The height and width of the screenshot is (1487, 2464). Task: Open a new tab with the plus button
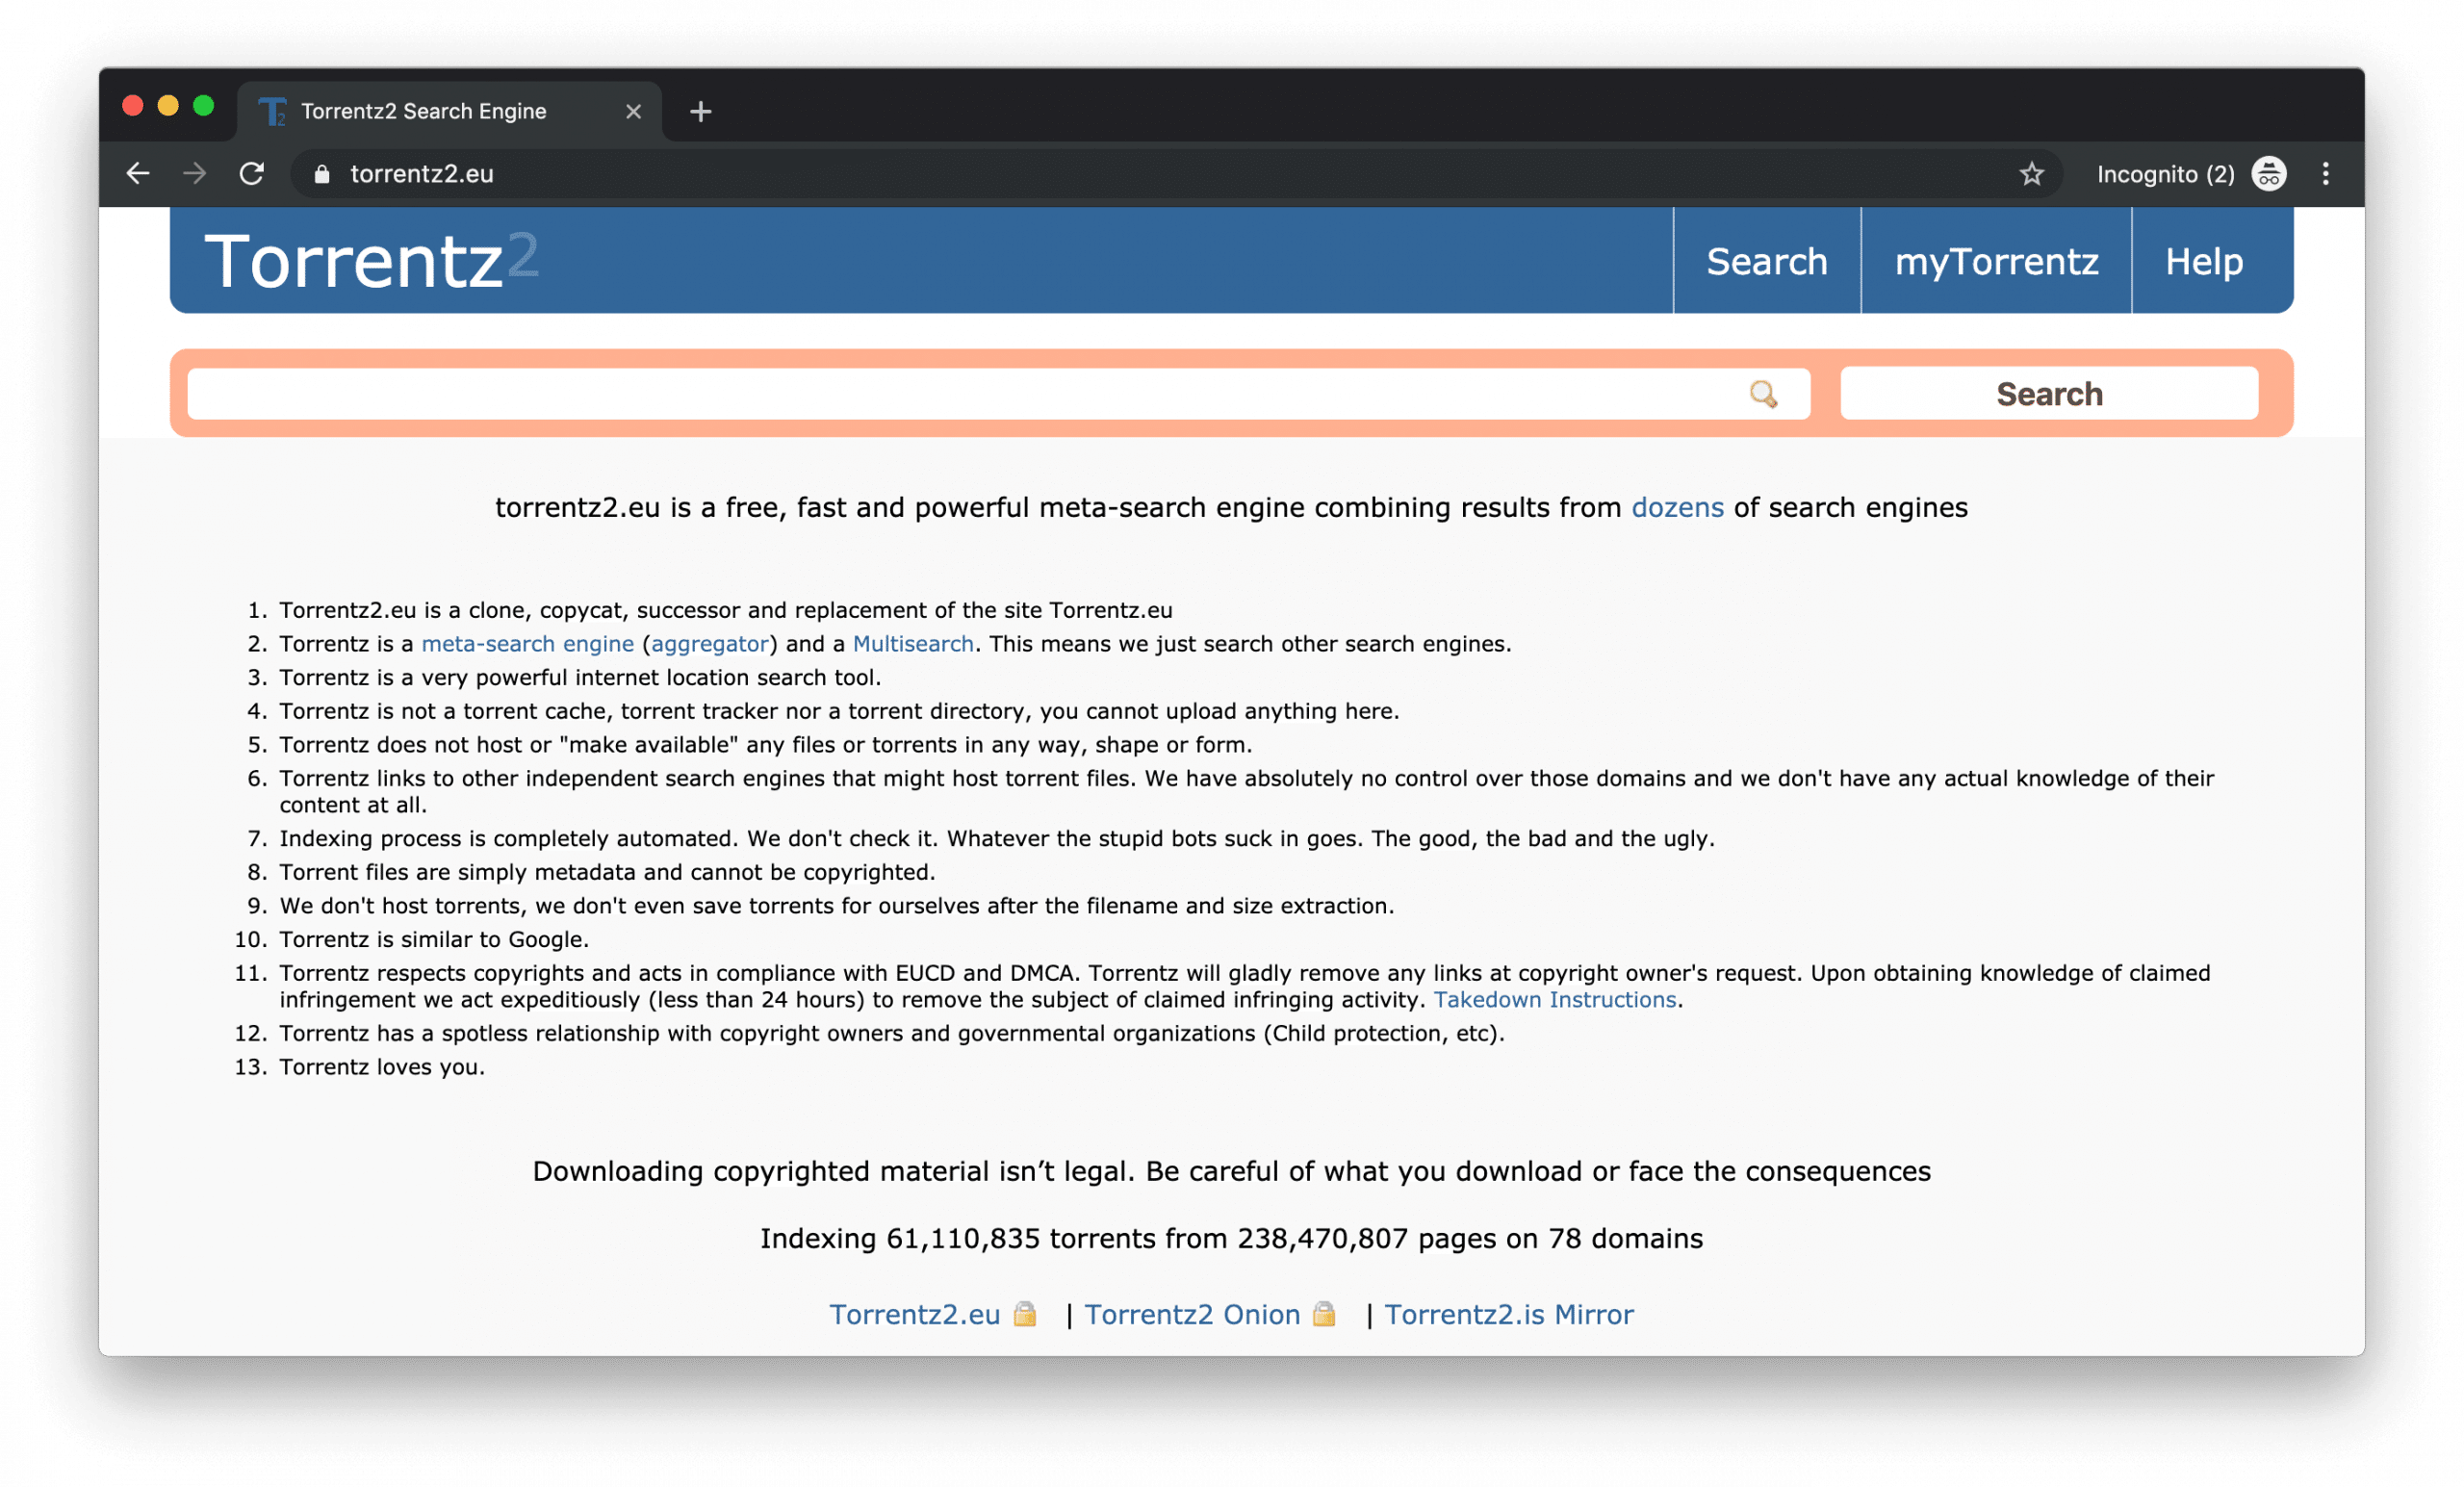tap(701, 111)
